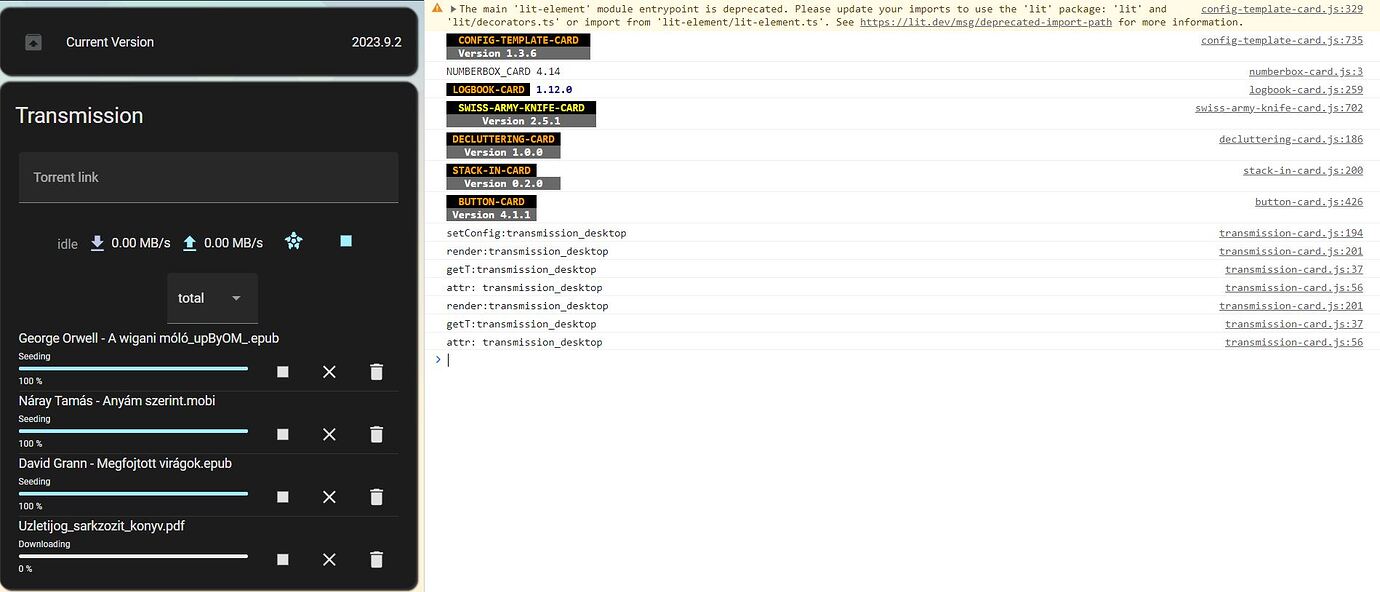This screenshot has width=1380, height=592.
Task: Open the lit.dev deprecated-import-path link
Action: click(987, 22)
